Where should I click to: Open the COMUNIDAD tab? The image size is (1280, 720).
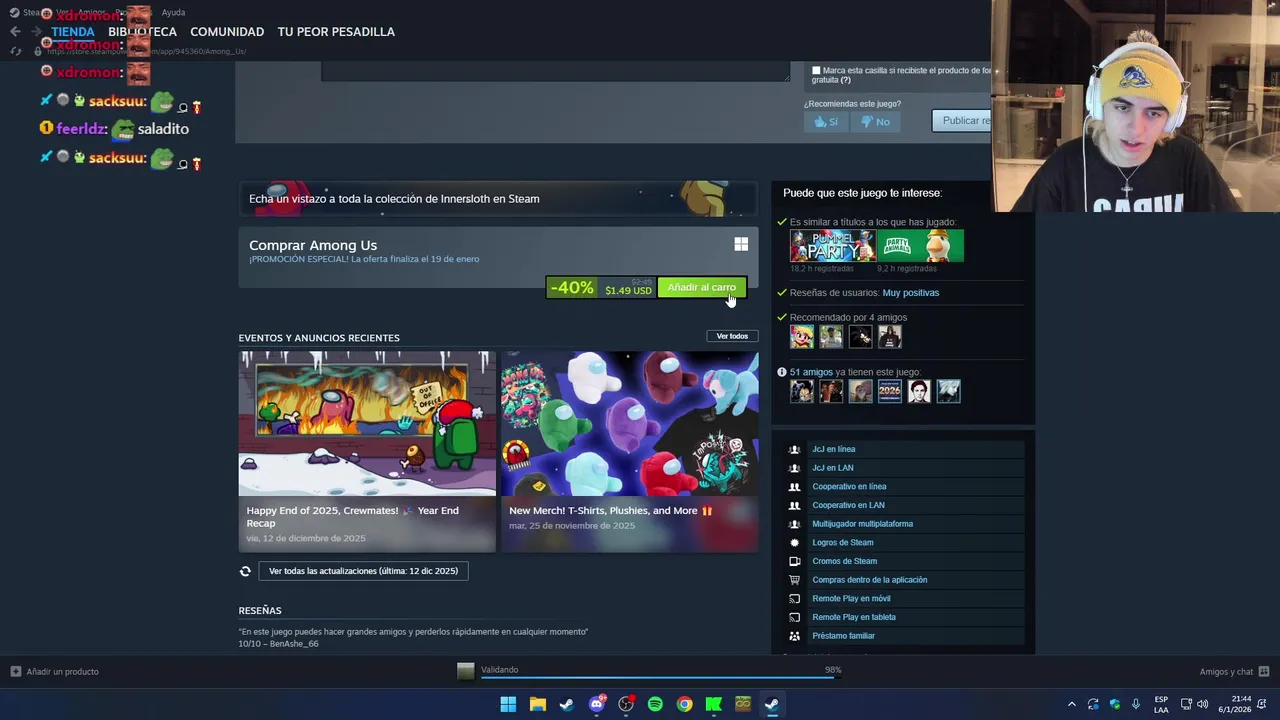tap(227, 32)
